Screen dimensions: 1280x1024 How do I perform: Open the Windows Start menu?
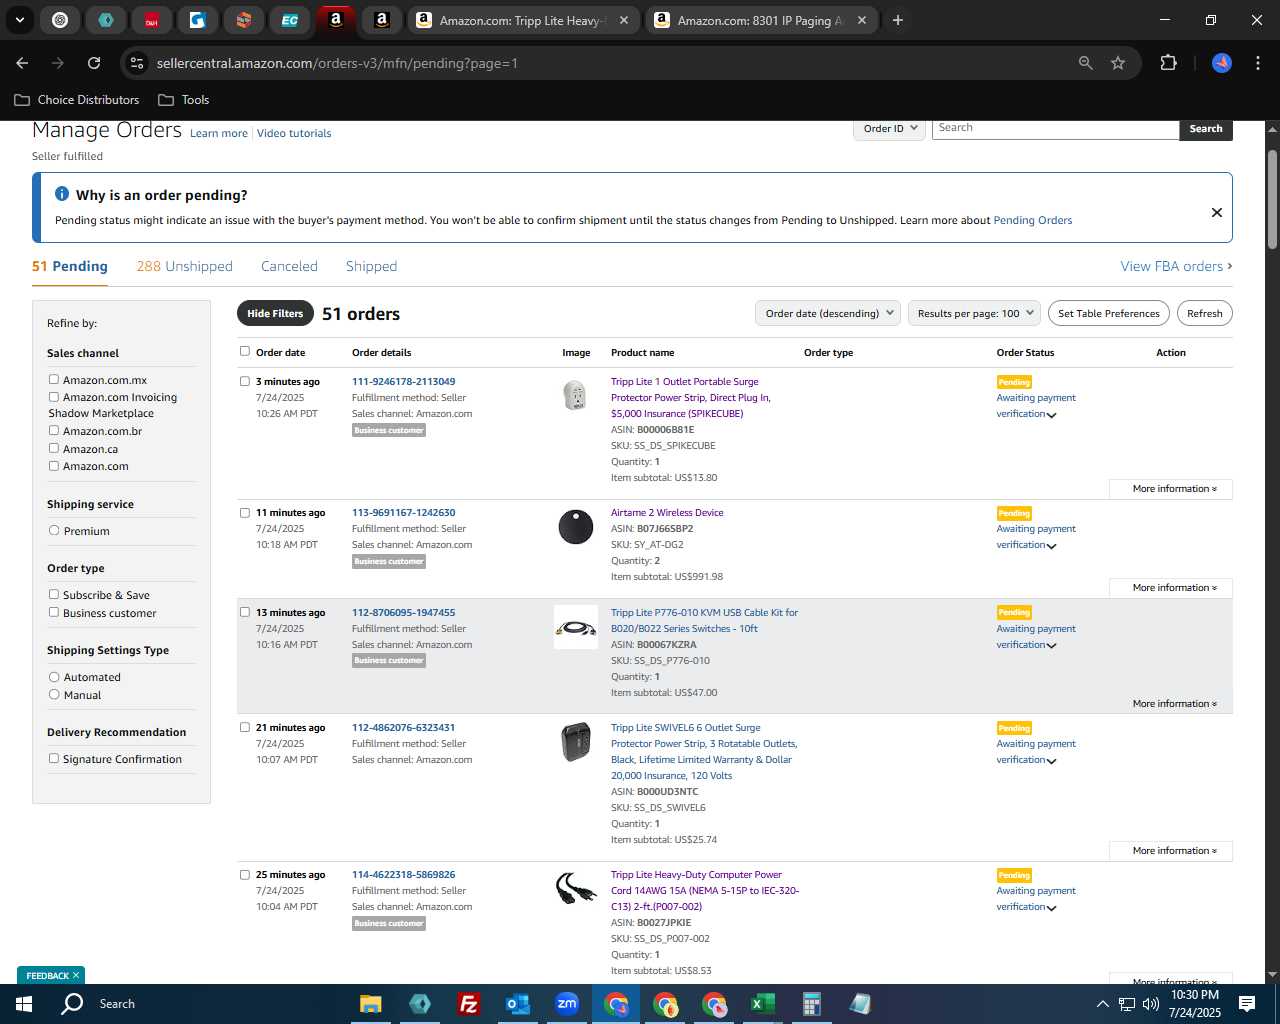pyautogui.click(x=24, y=1004)
